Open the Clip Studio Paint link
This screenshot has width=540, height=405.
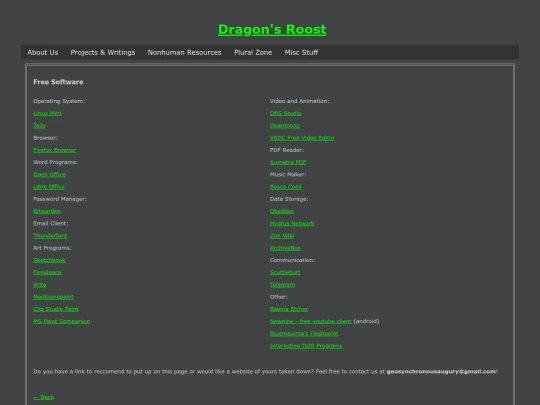click(56, 309)
